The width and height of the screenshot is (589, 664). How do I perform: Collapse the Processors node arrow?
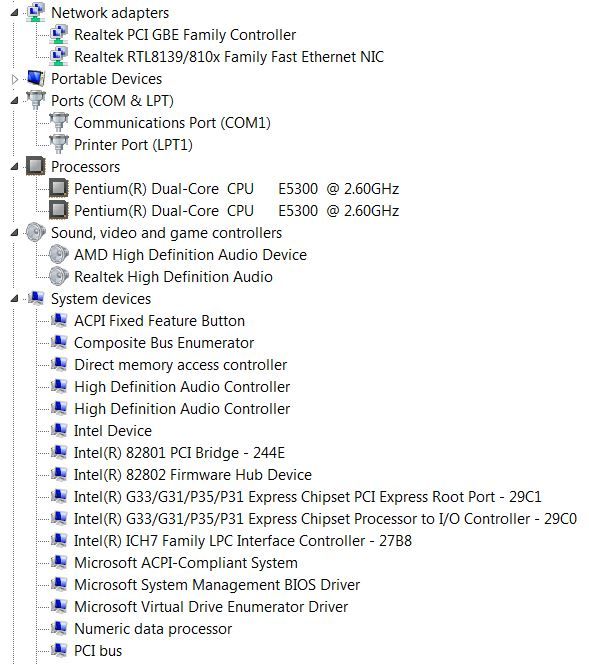(x=15, y=166)
